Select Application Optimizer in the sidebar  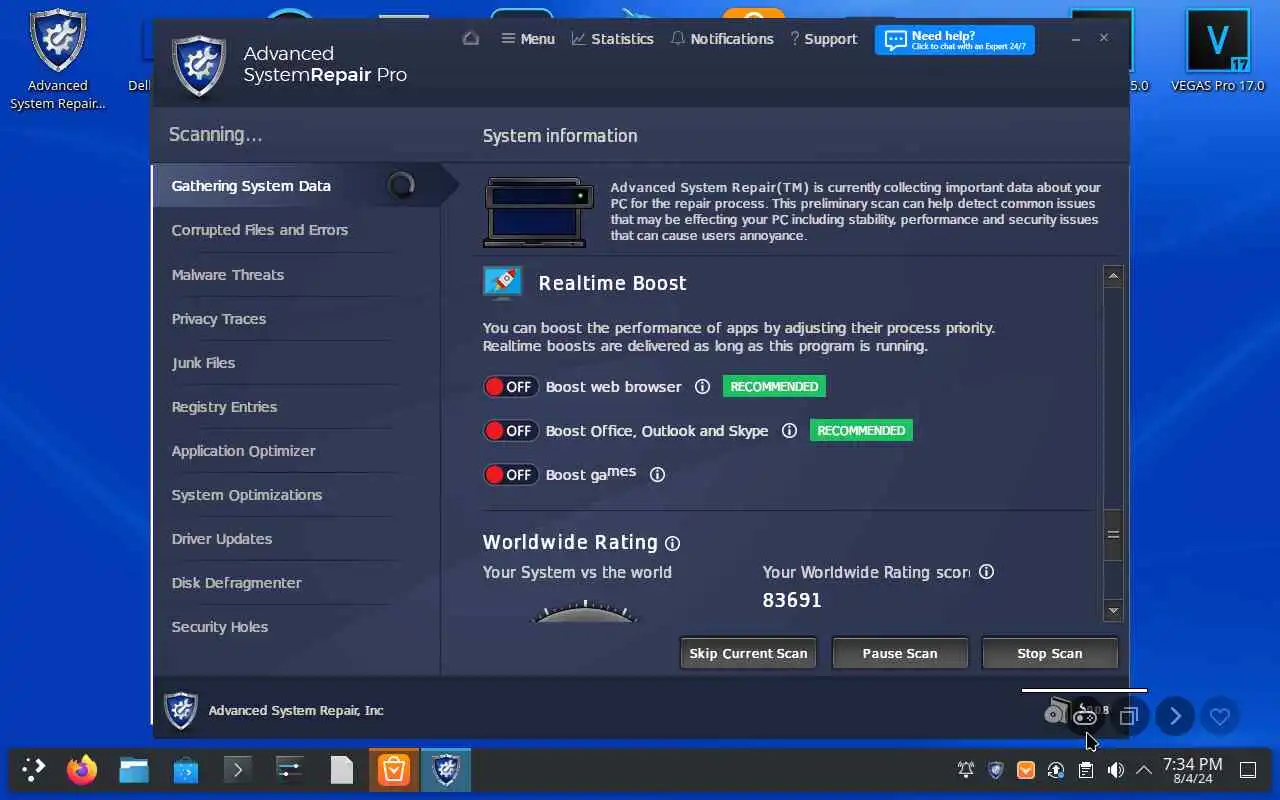[243, 451]
